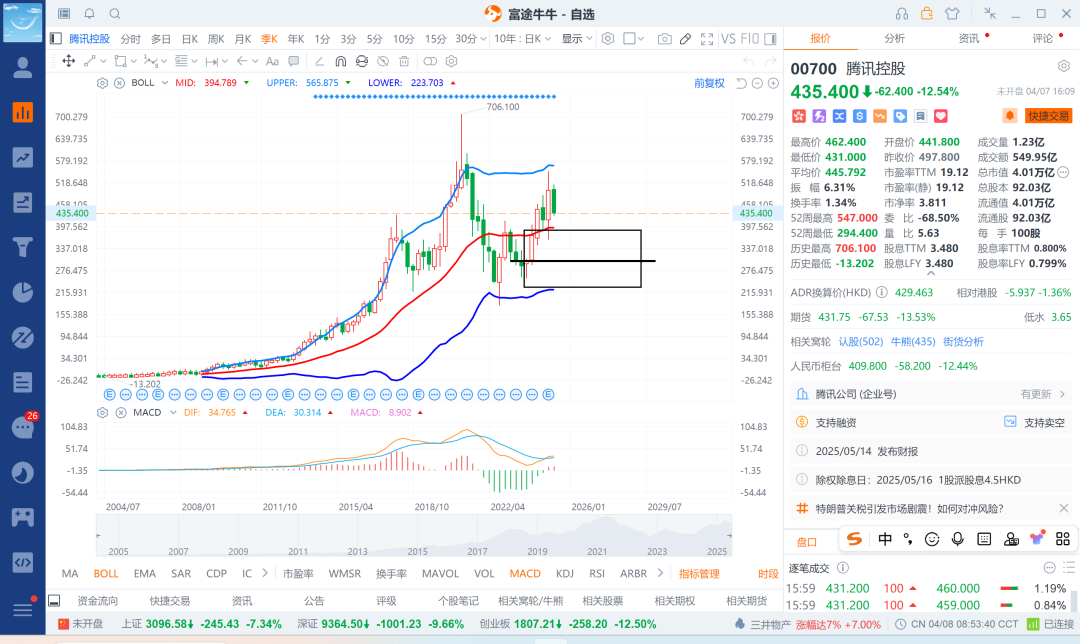The width and height of the screenshot is (1080, 644).
Task: Open the code brackets sidebar icon
Action: (x=23, y=562)
